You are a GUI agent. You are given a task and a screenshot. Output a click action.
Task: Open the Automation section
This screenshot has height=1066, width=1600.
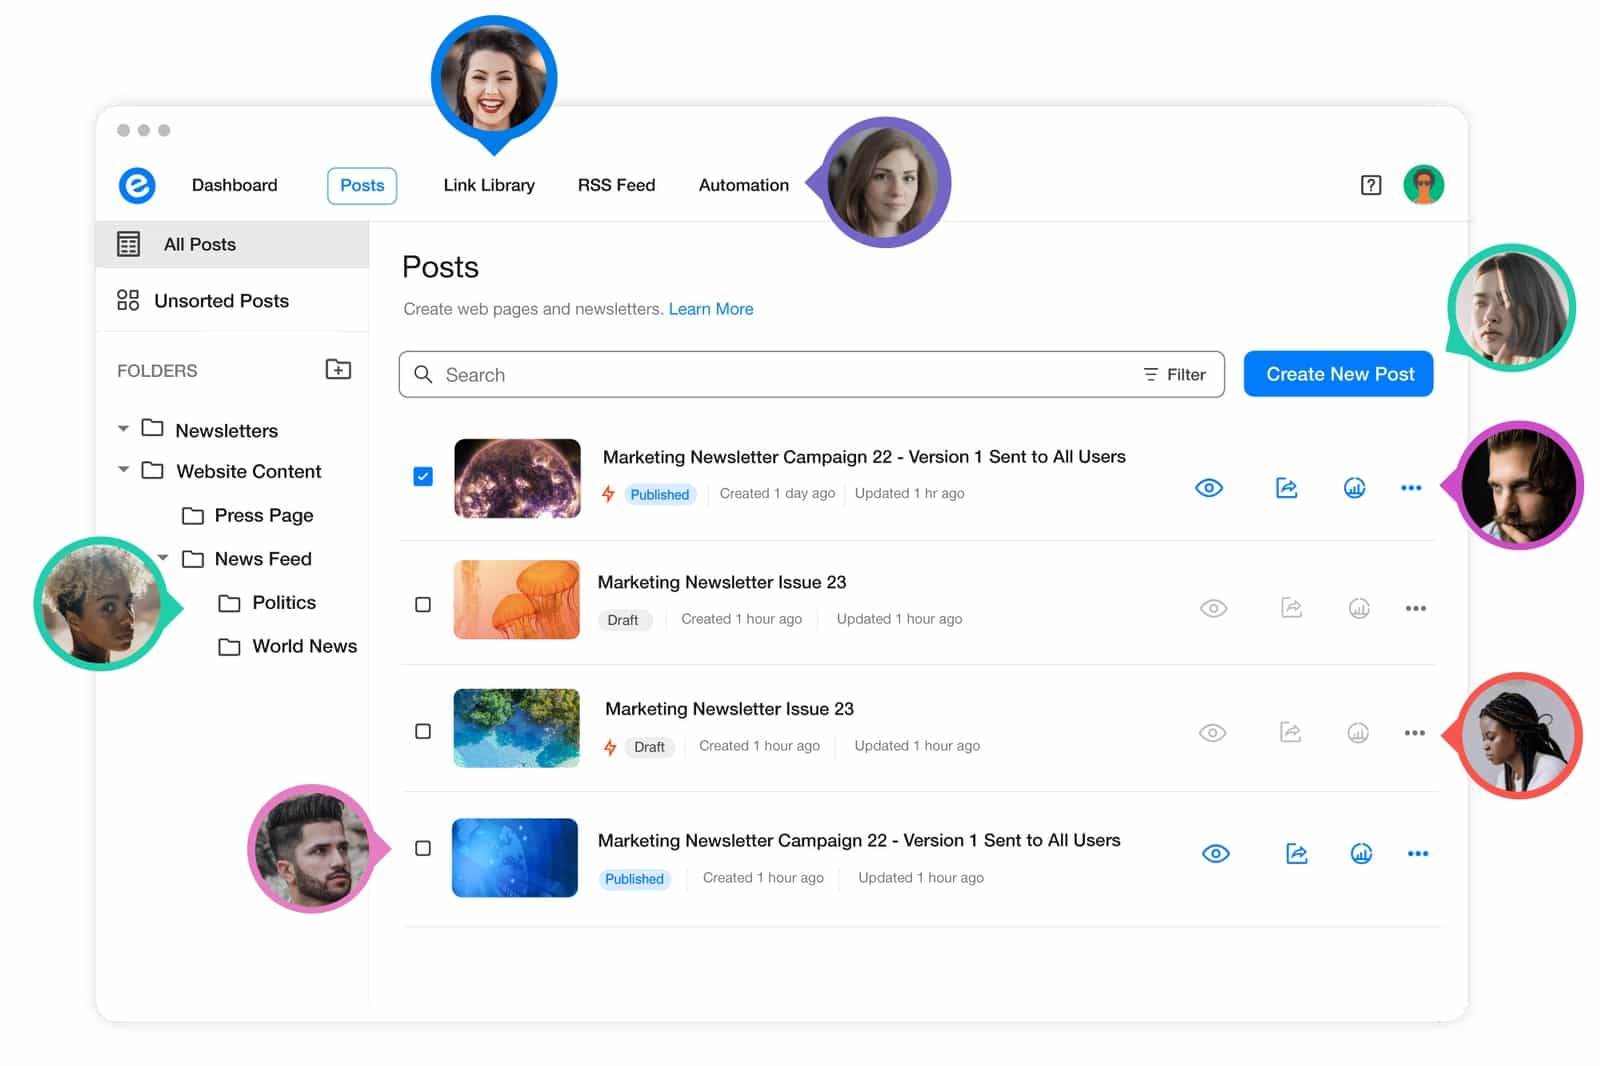coord(743,184)
